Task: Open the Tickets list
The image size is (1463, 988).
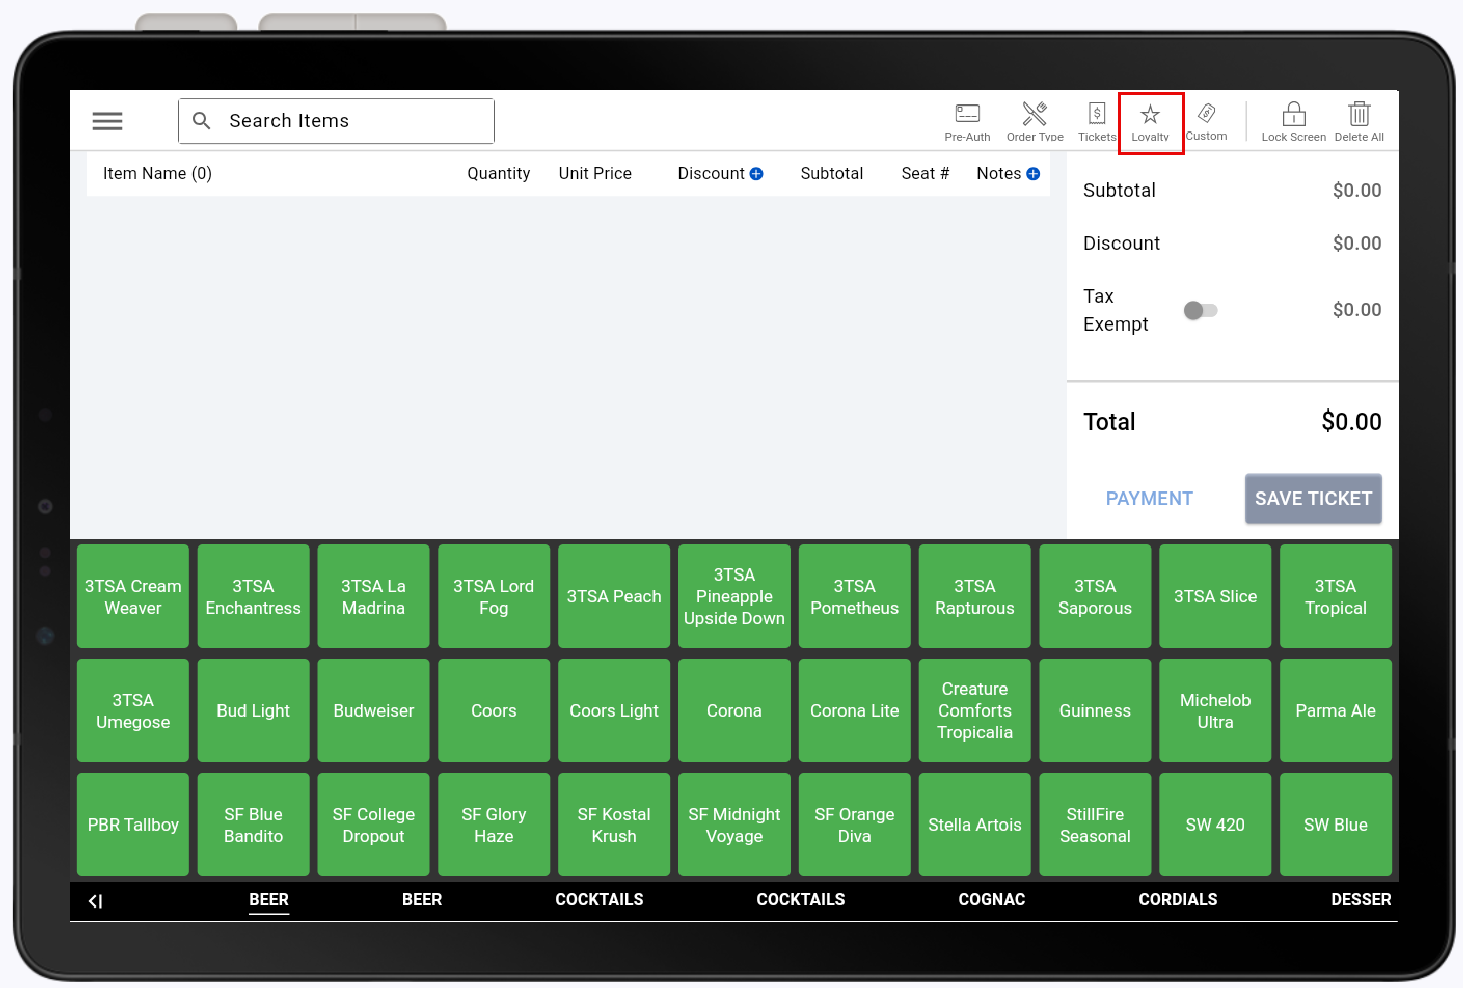Action: (1097, 122)
